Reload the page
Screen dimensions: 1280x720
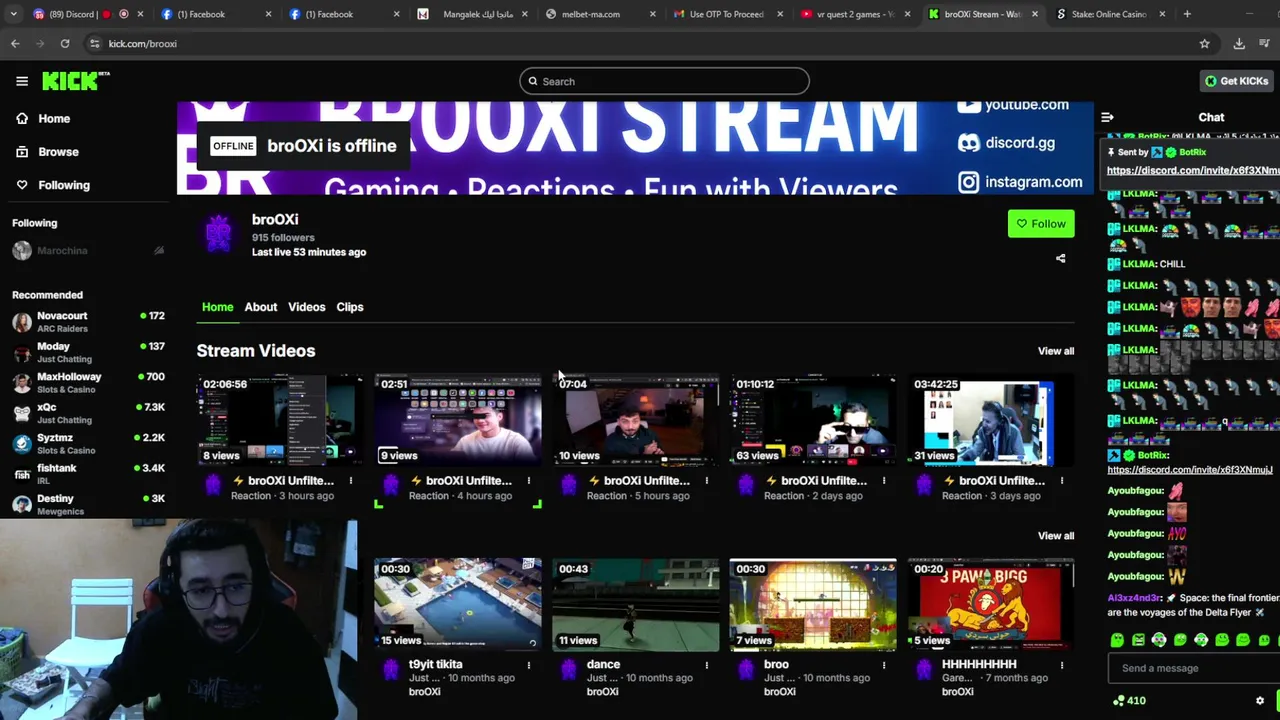pos(65,44)
